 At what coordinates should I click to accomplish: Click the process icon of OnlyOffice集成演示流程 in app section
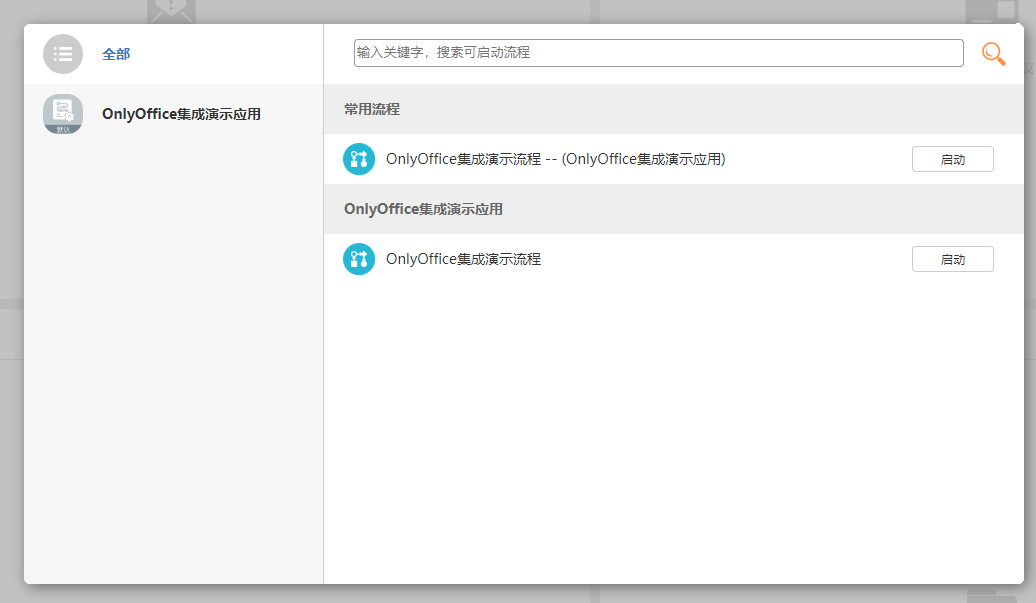pyautogui.click(x=359, y=259)
